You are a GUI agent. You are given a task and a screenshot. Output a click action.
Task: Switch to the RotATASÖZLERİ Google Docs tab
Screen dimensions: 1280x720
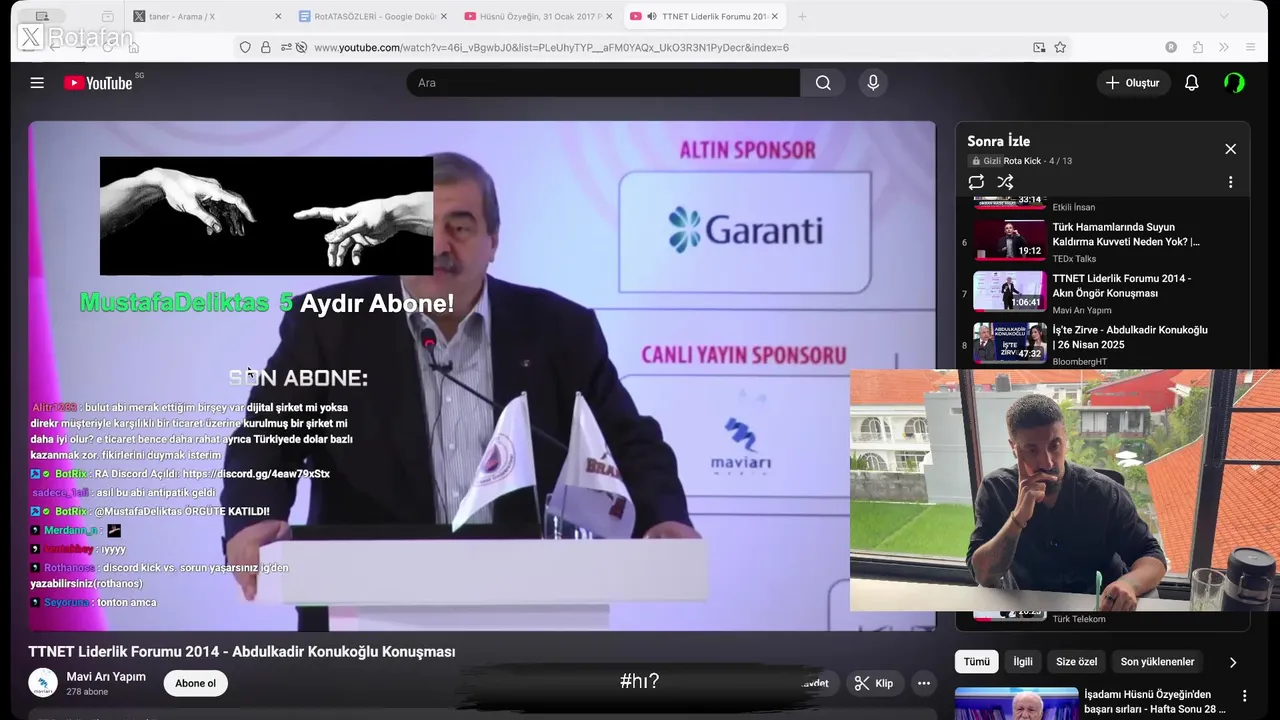point(375,17)
